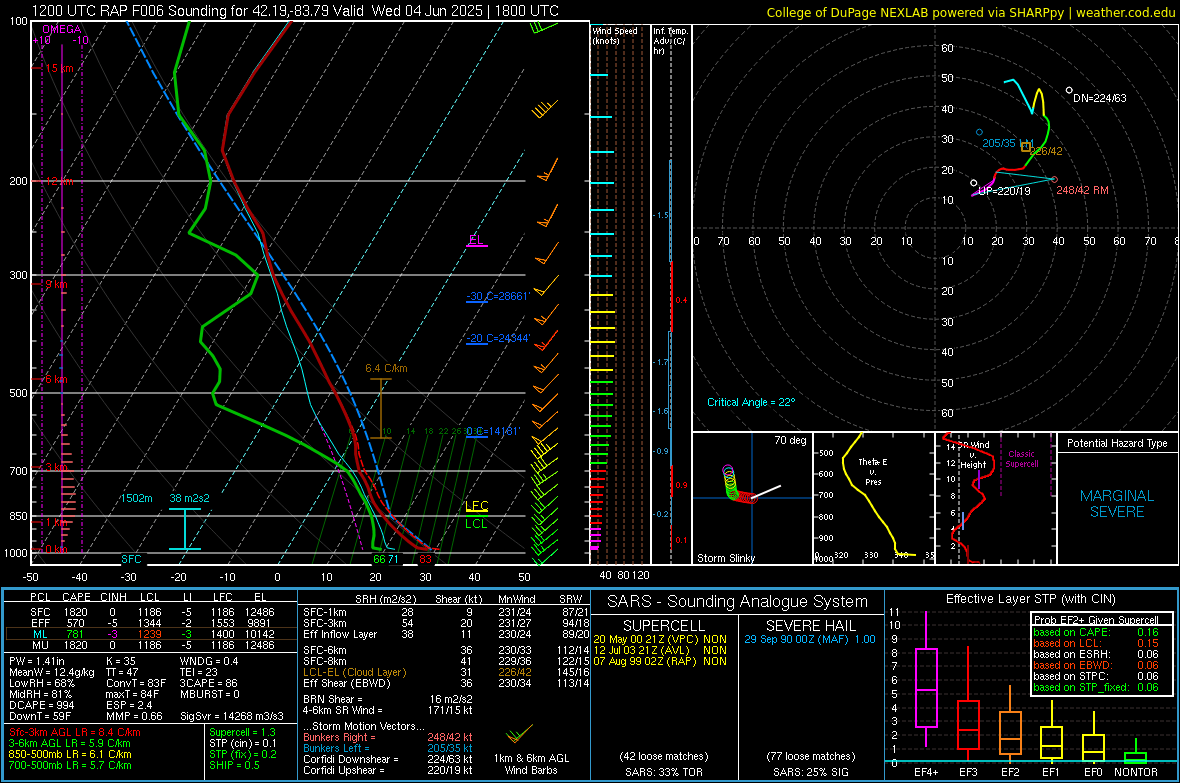Image resolution: width=1180 pixels, height=783 pixels.
Task: Click the Wind Speed (knots) panel header
Action: pyautogui.click(x=615, y=35)
